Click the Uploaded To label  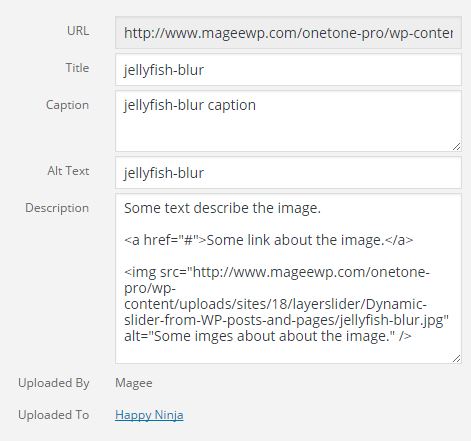(x=54, y=415)
